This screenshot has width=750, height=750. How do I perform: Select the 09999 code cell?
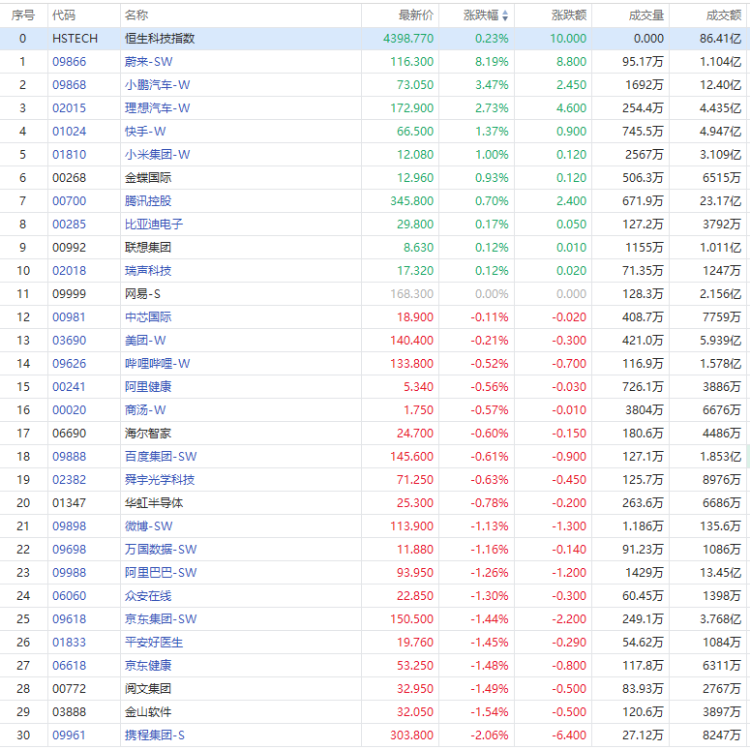point(69,294)
